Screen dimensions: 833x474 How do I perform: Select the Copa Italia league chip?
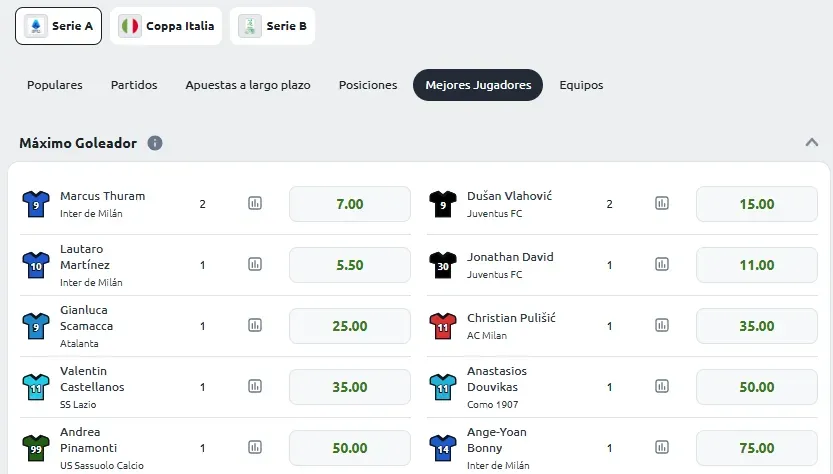(166, 26)
